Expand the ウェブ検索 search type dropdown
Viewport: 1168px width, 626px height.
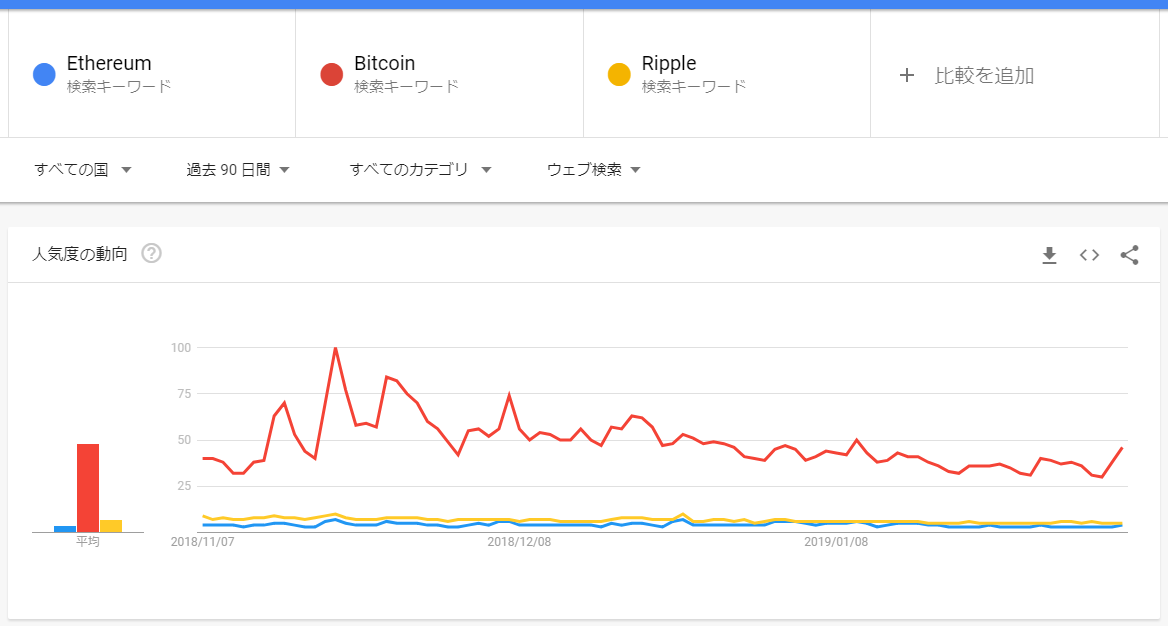pos(593,170)
